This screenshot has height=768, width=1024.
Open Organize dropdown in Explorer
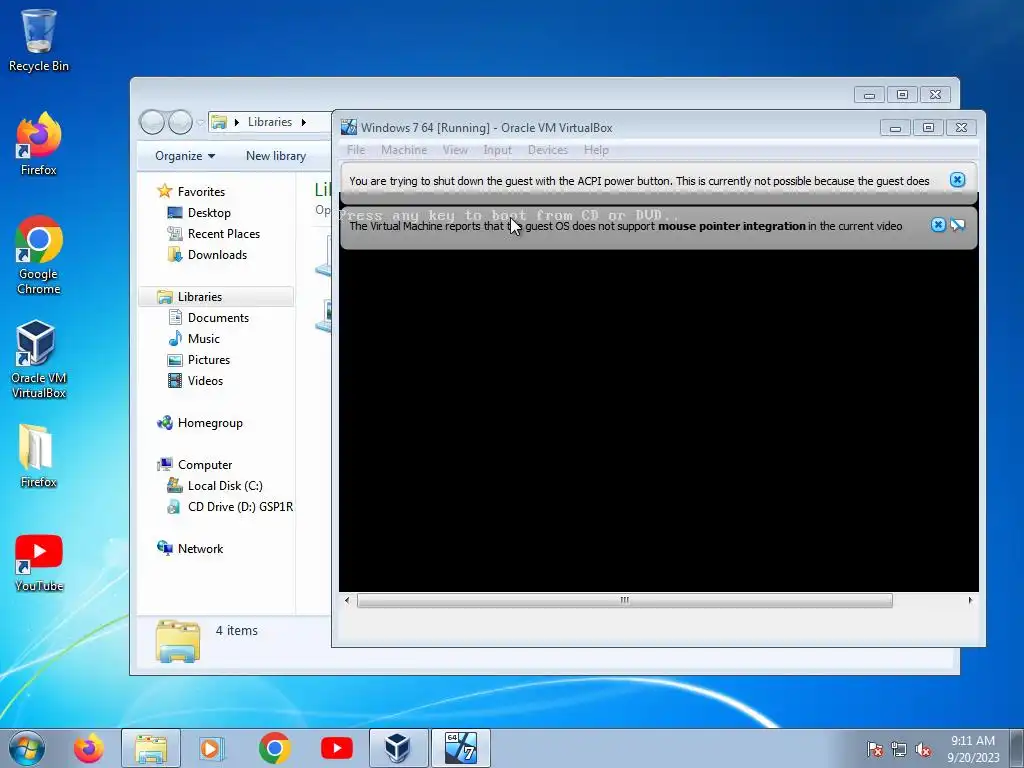click(185, 156)
